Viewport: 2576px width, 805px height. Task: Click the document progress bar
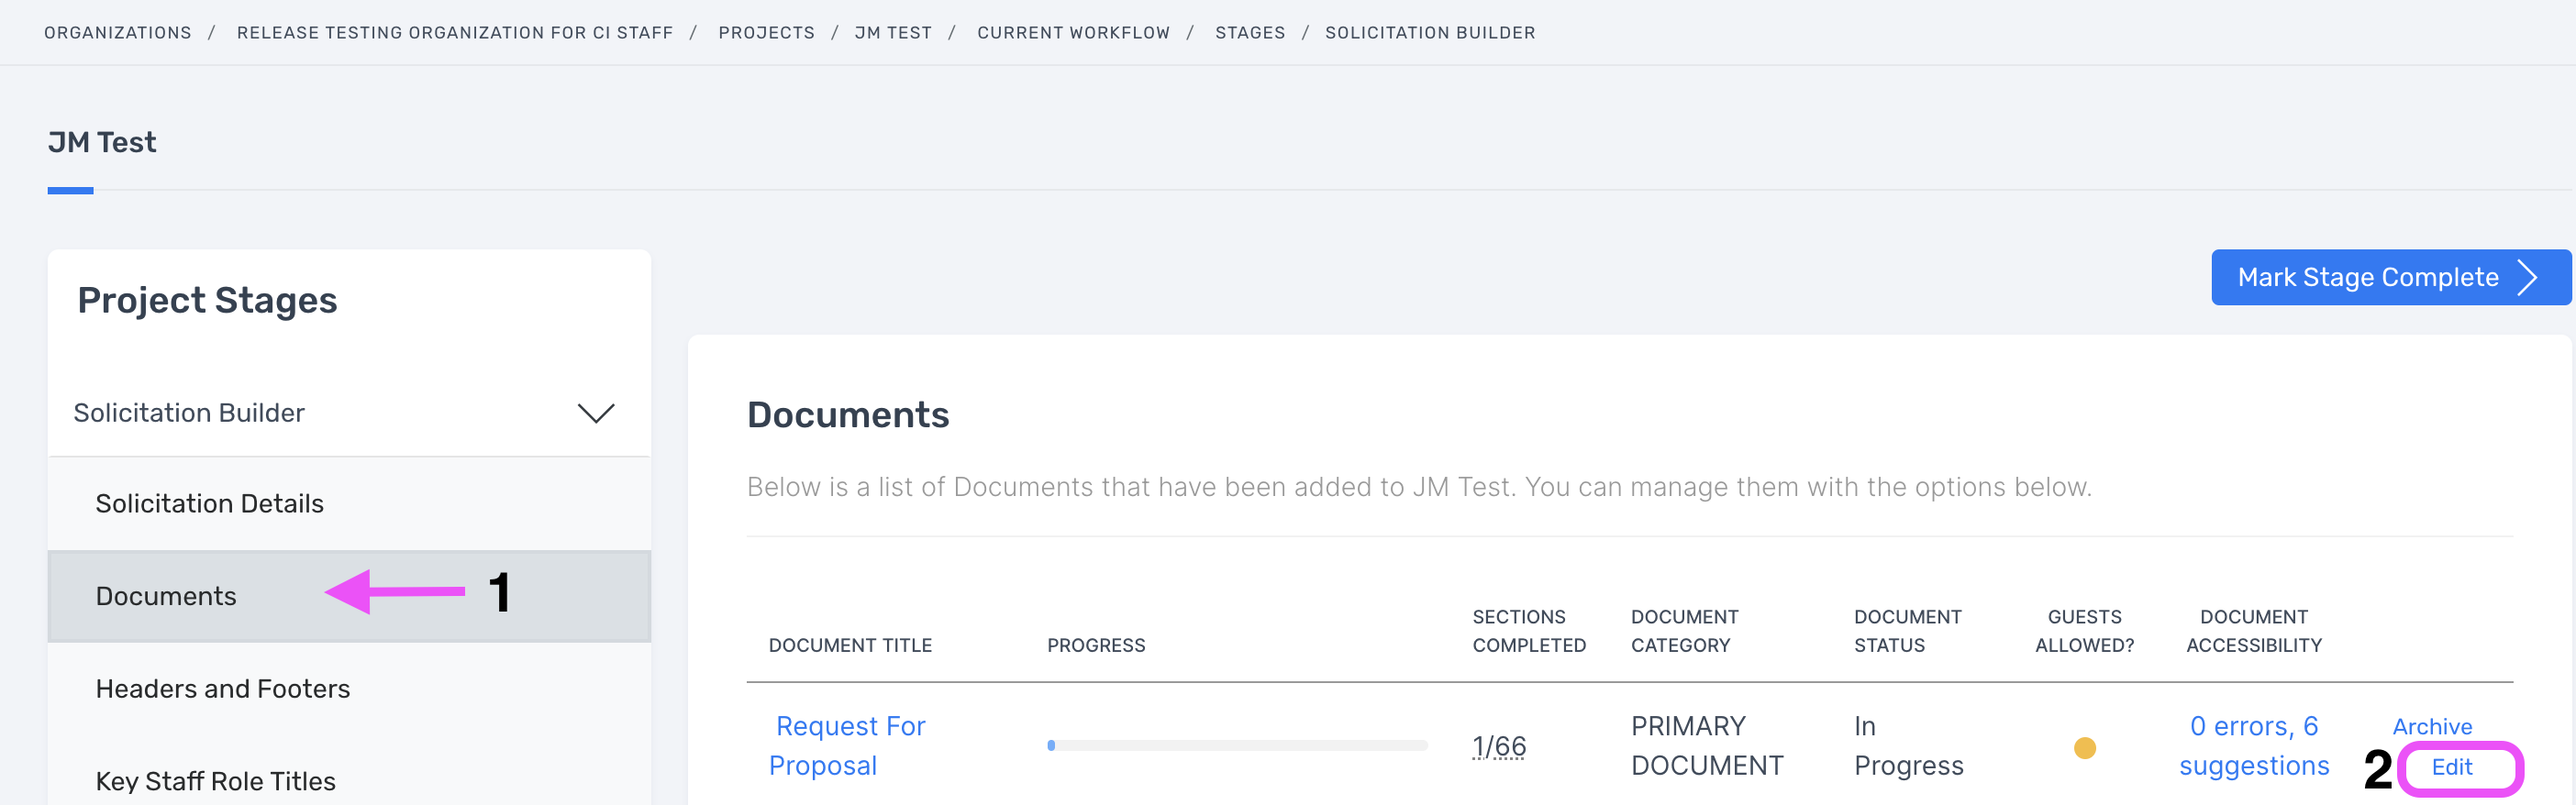click(x=1237, y=746)
